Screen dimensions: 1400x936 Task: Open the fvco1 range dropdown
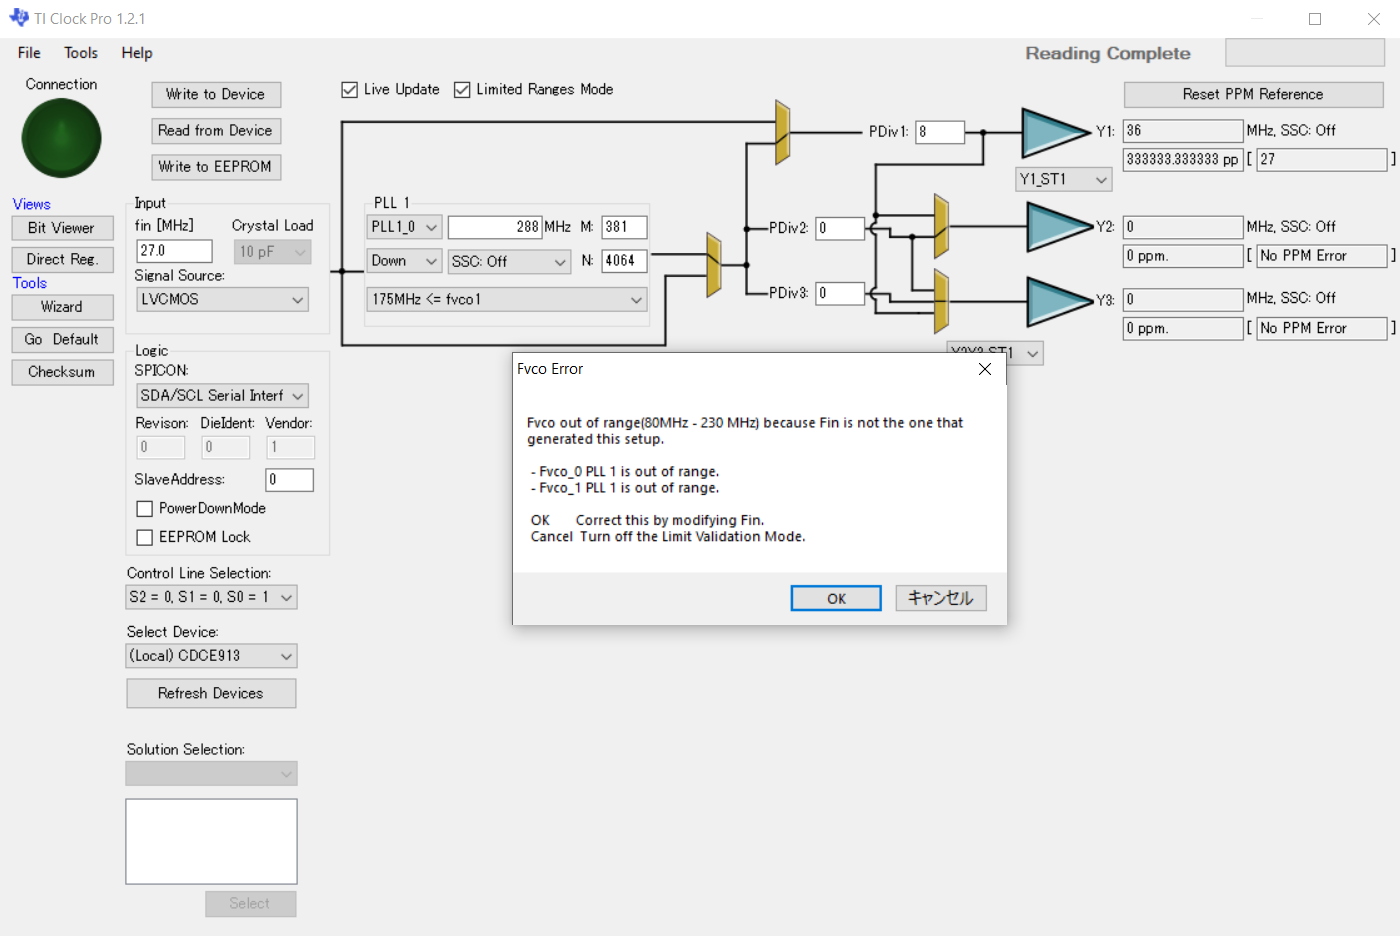[x=508, y=300]
